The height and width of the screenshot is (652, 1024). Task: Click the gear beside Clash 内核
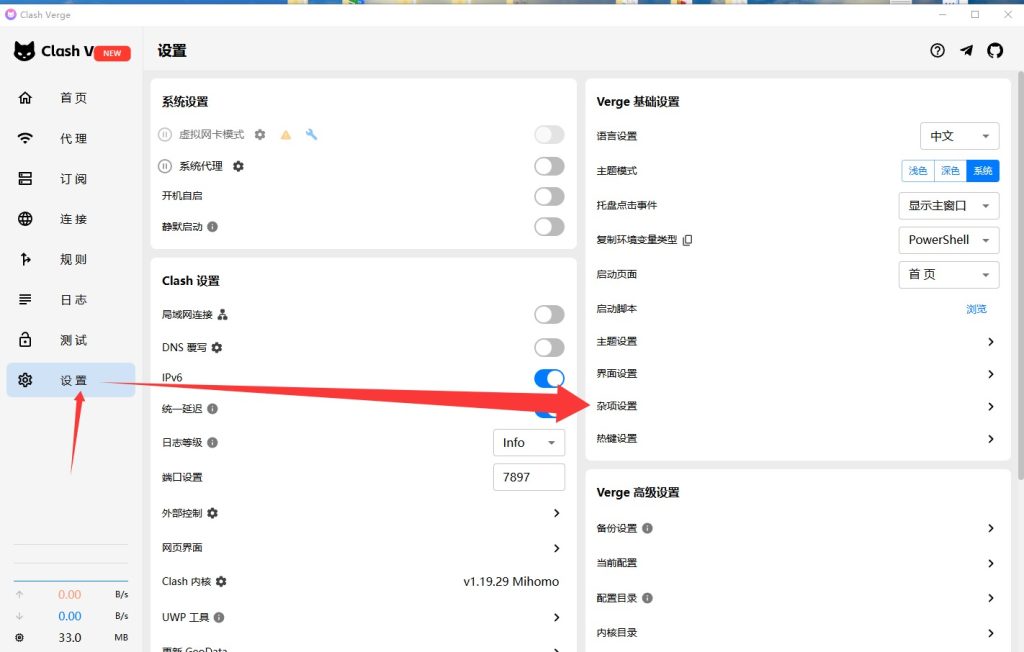pos(221,581)
